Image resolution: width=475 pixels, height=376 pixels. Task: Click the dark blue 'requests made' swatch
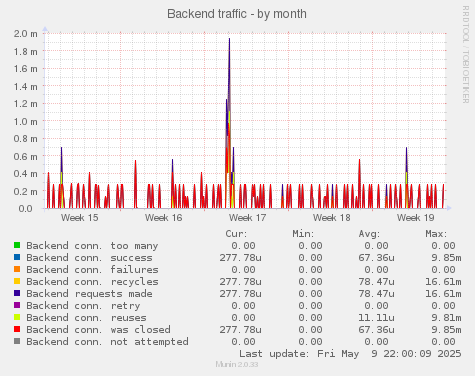(x=17, y=293)
